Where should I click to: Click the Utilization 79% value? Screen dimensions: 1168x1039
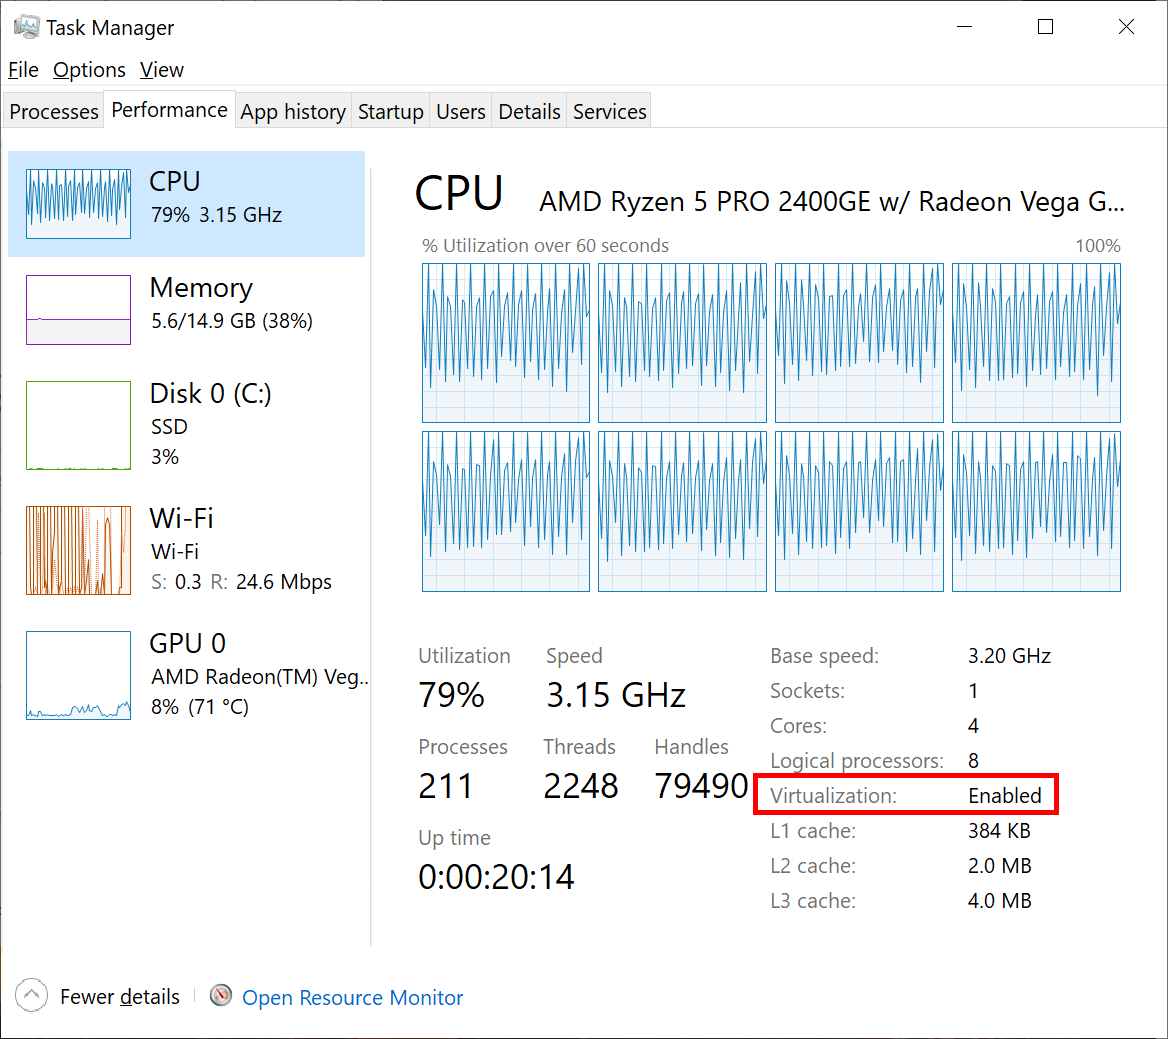click(x=451, y=695)
